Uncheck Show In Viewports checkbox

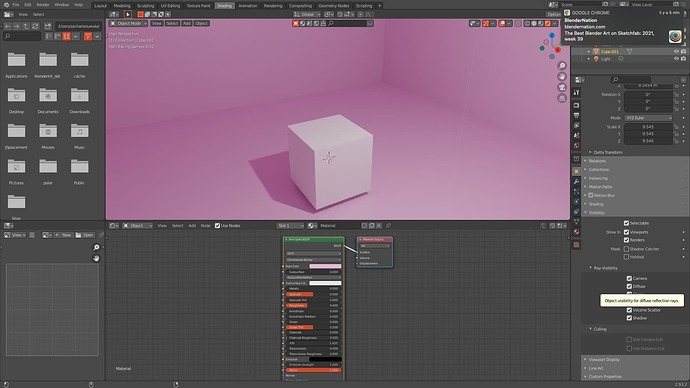[x=626, y=232]
